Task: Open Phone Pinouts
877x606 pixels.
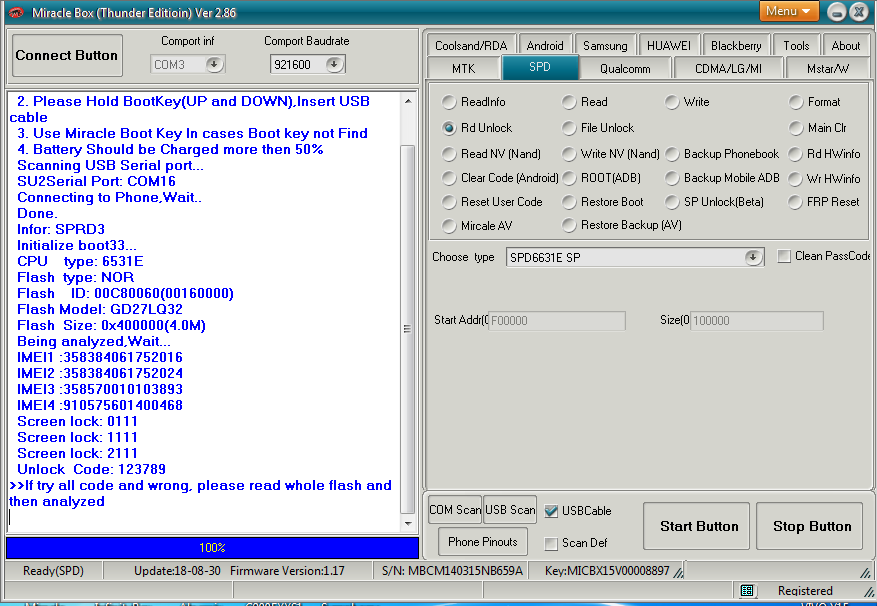Action: 483,542
